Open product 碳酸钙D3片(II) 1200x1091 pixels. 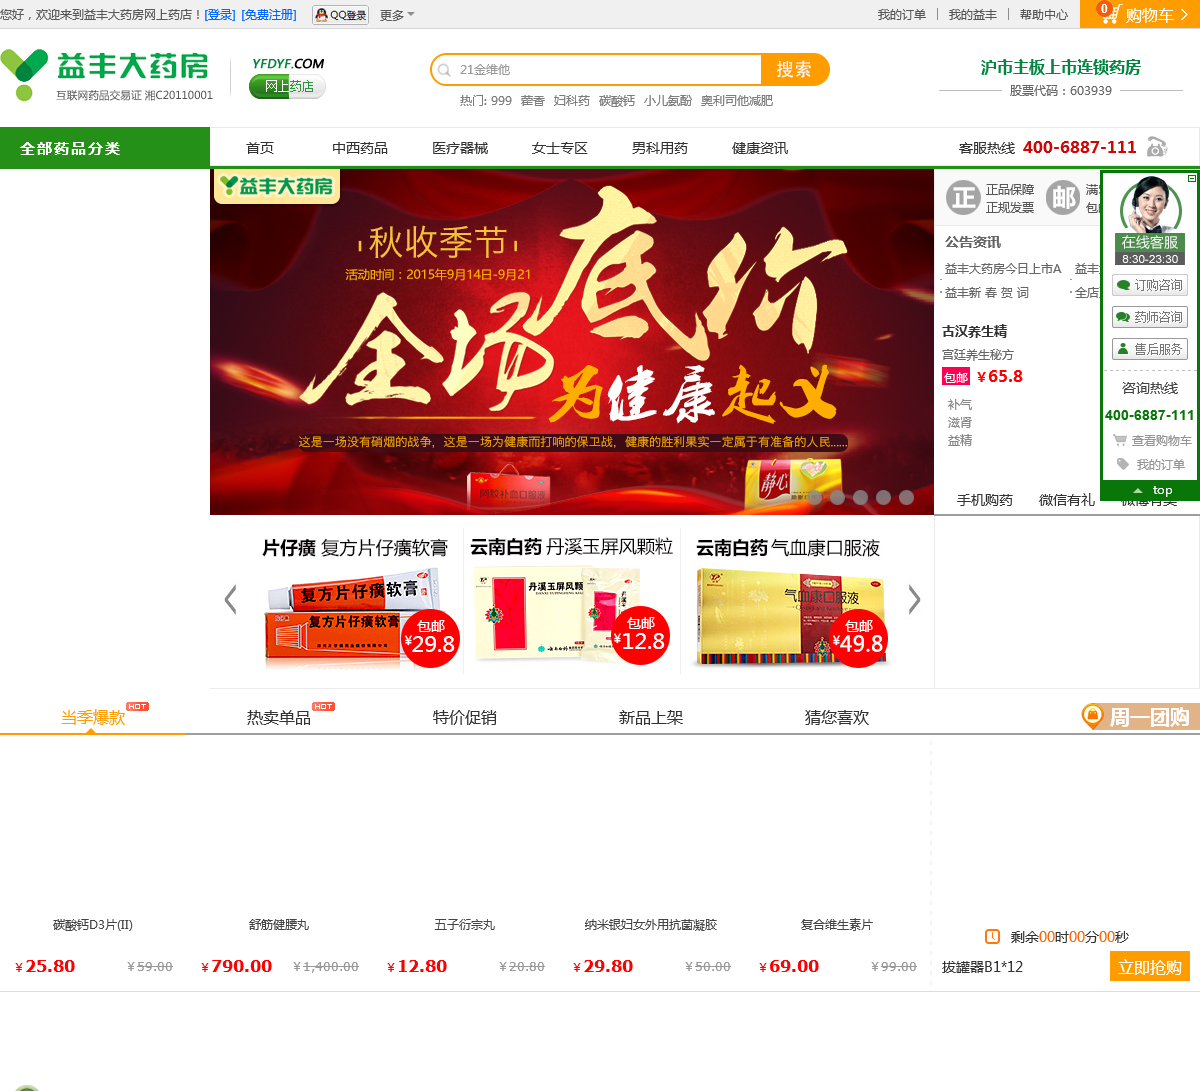(x=93, y=925)
